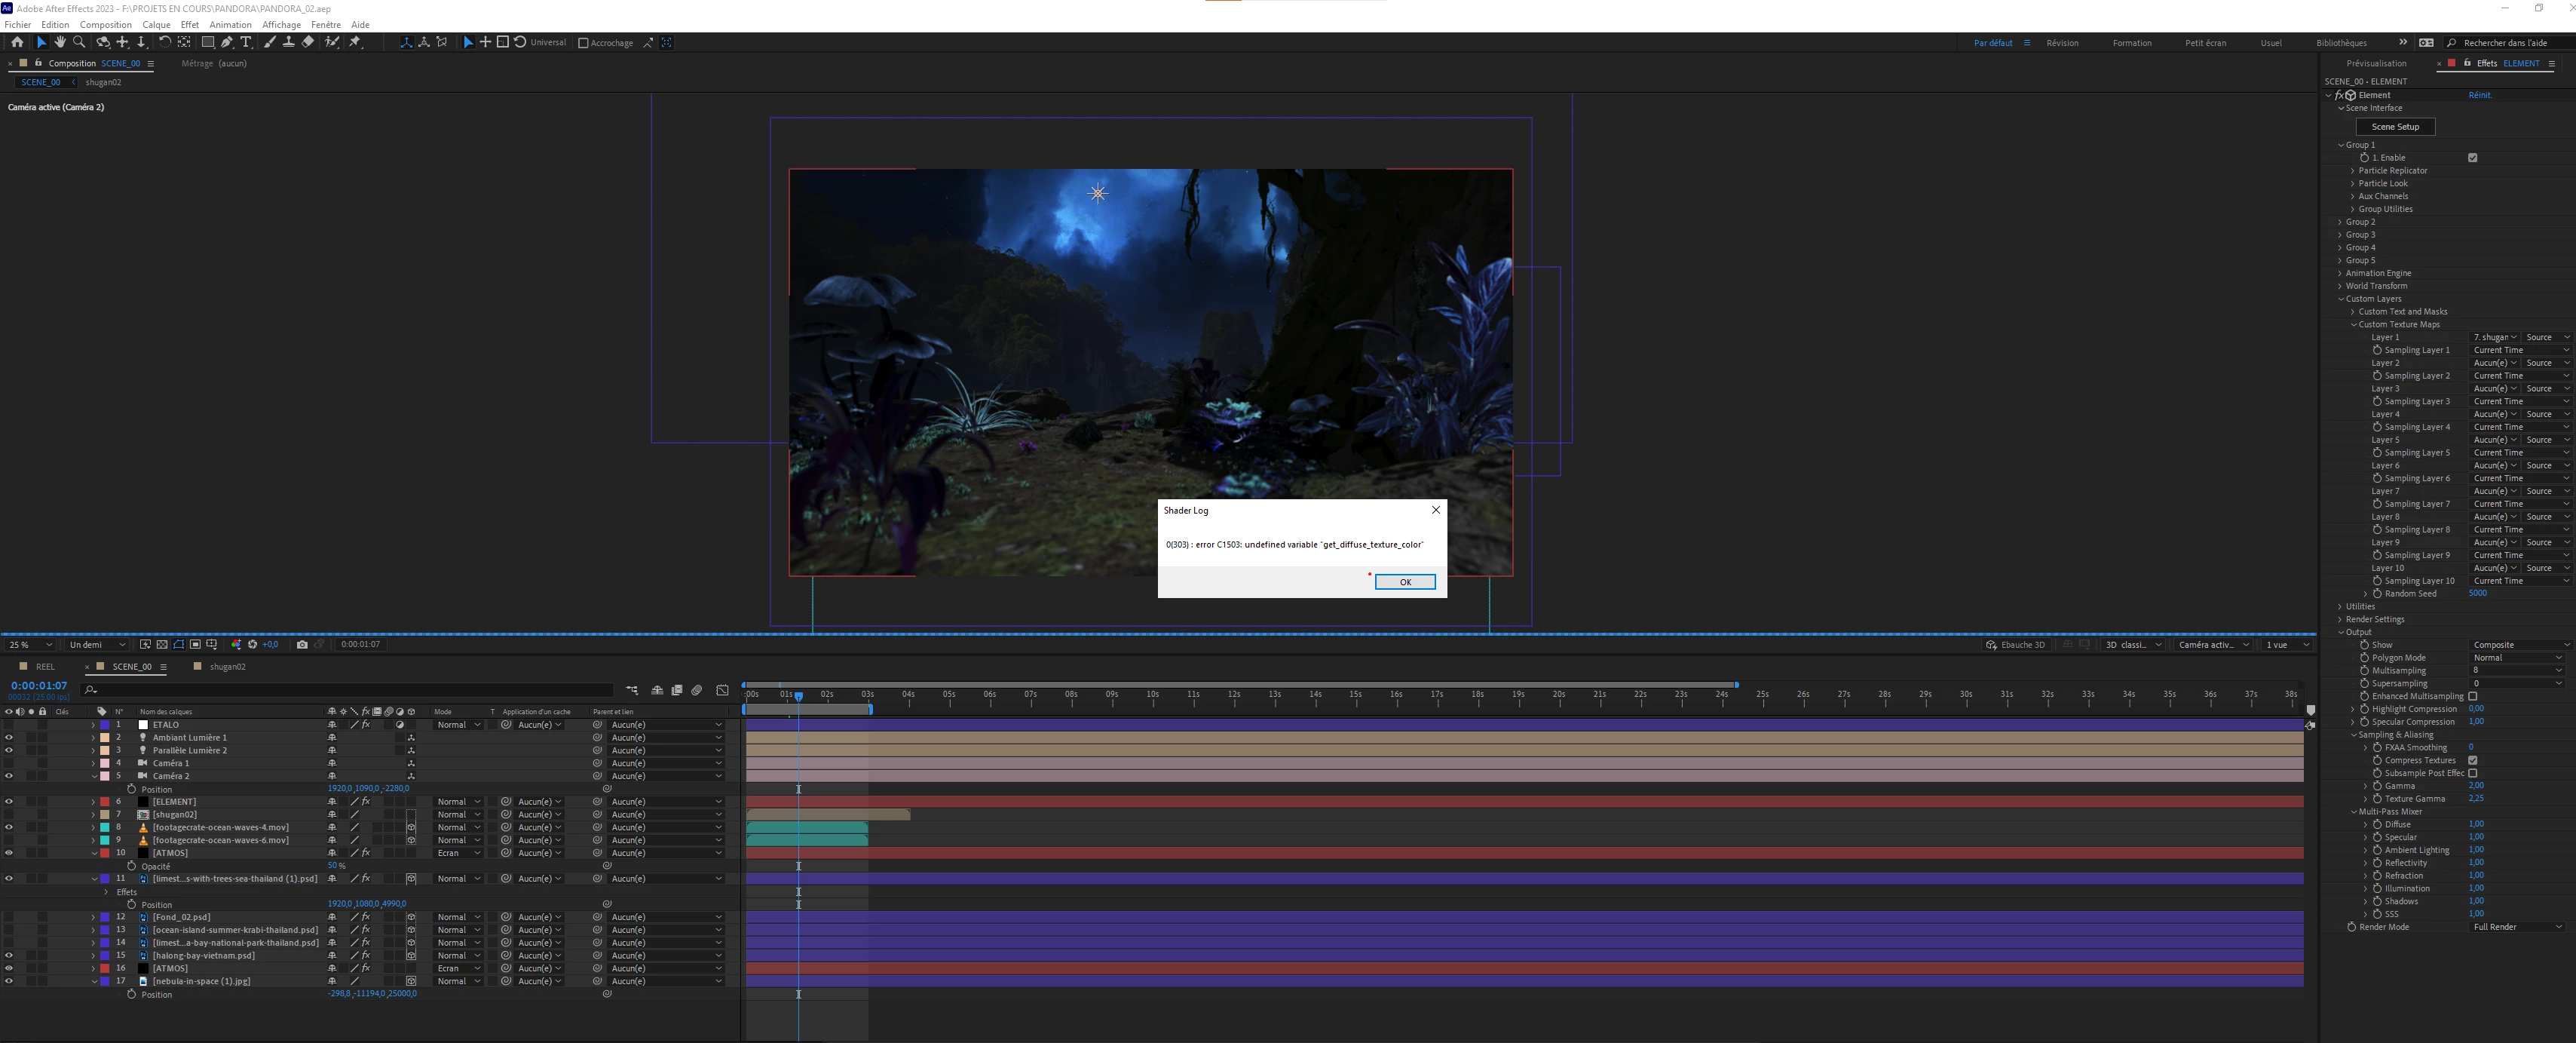Open the Calque menu
The image size is (2576, 1043).
click(156, 24)
